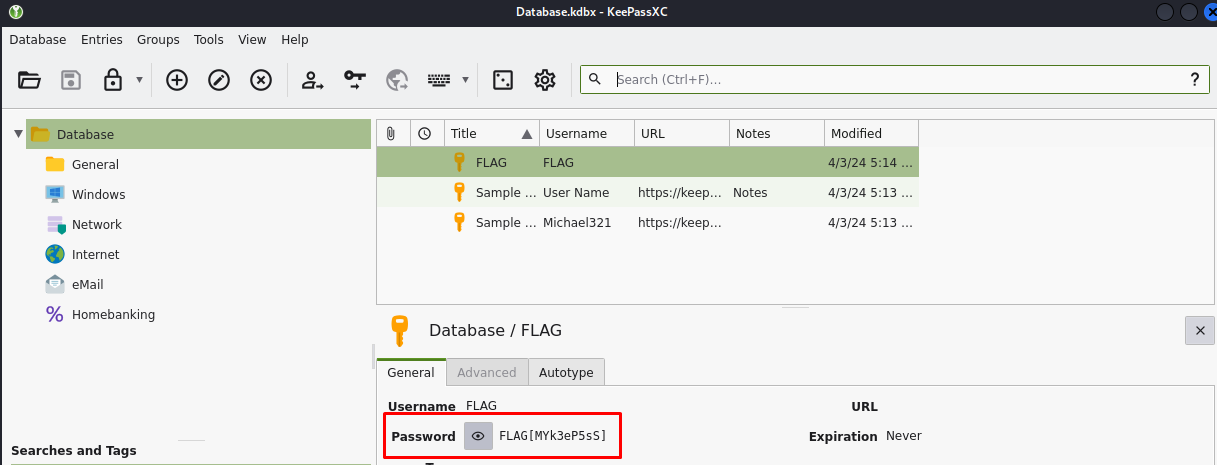Sort by Title column header
The height and width of the screenshot is (465, 1217).
tap(492, 133)
